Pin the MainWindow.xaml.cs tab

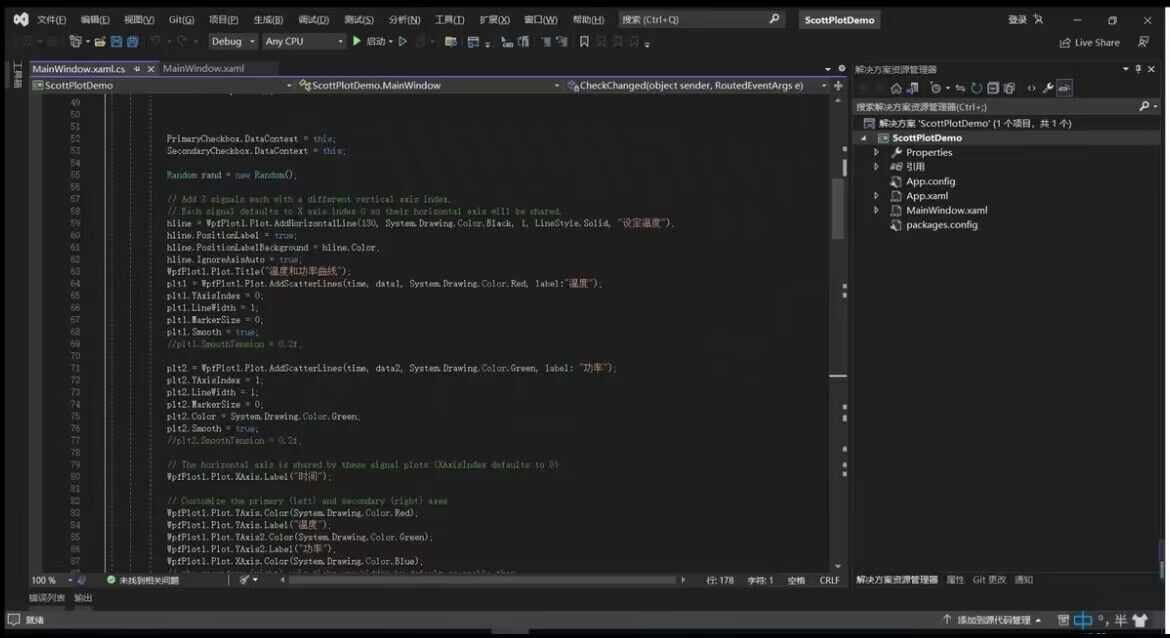[137, 69]
